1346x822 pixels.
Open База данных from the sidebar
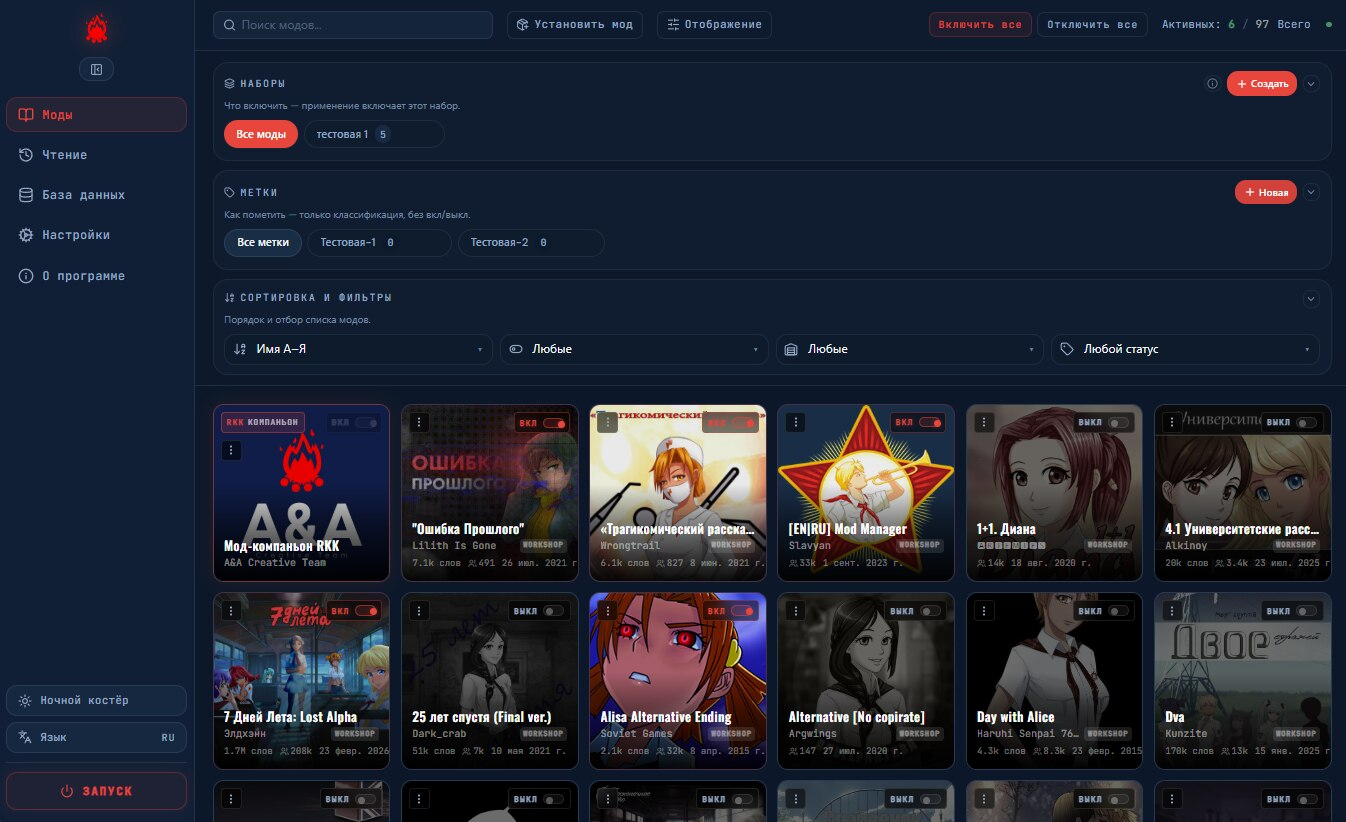click(x=96, y=195)
